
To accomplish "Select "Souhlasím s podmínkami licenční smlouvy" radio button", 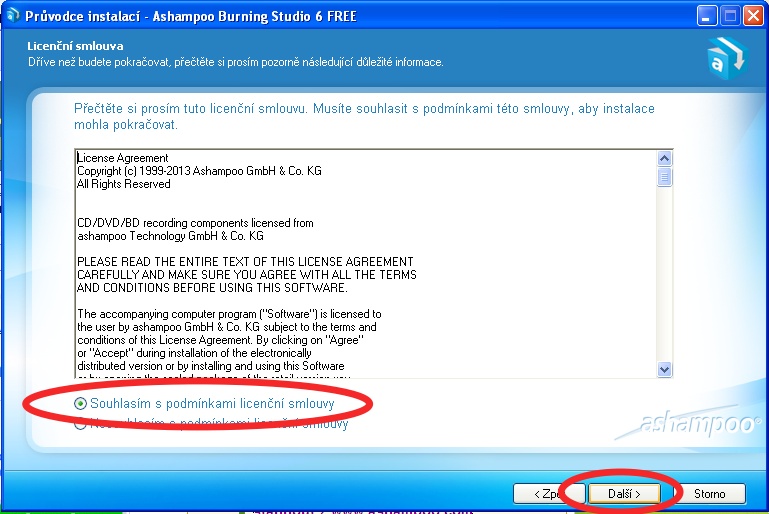I will 81,403.
